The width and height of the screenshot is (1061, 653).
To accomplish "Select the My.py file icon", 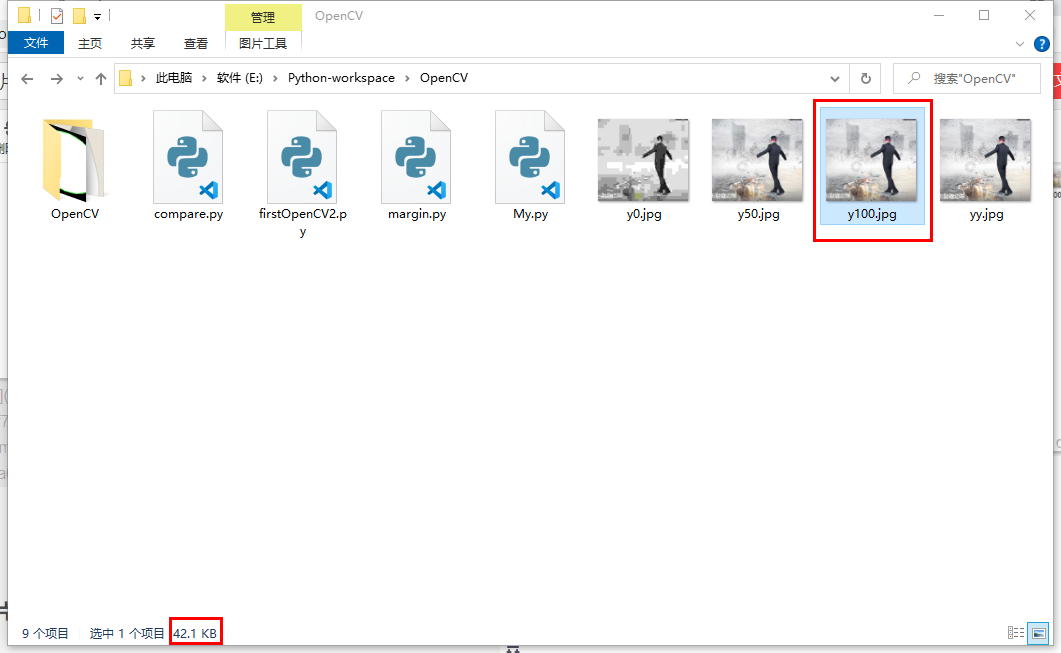I will click(530, 157).
